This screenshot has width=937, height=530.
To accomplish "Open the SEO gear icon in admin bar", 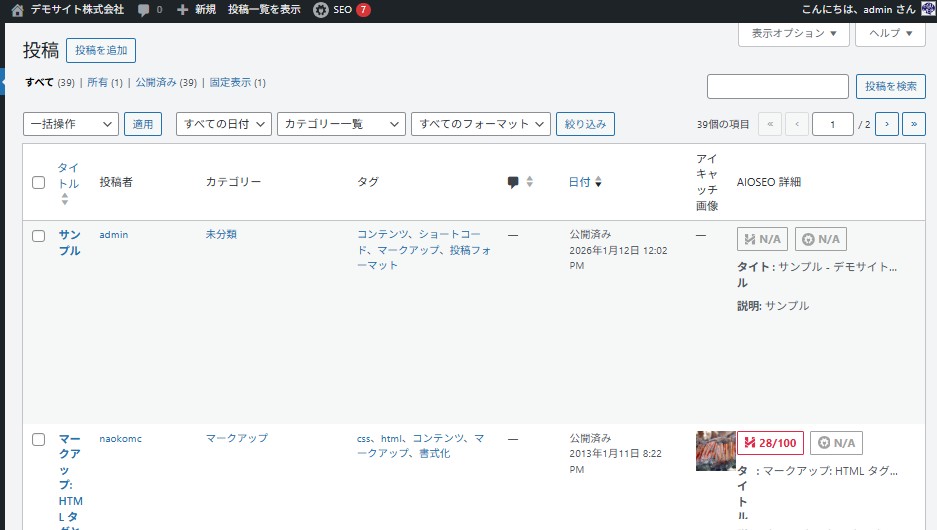I will (x=320, y=10).
